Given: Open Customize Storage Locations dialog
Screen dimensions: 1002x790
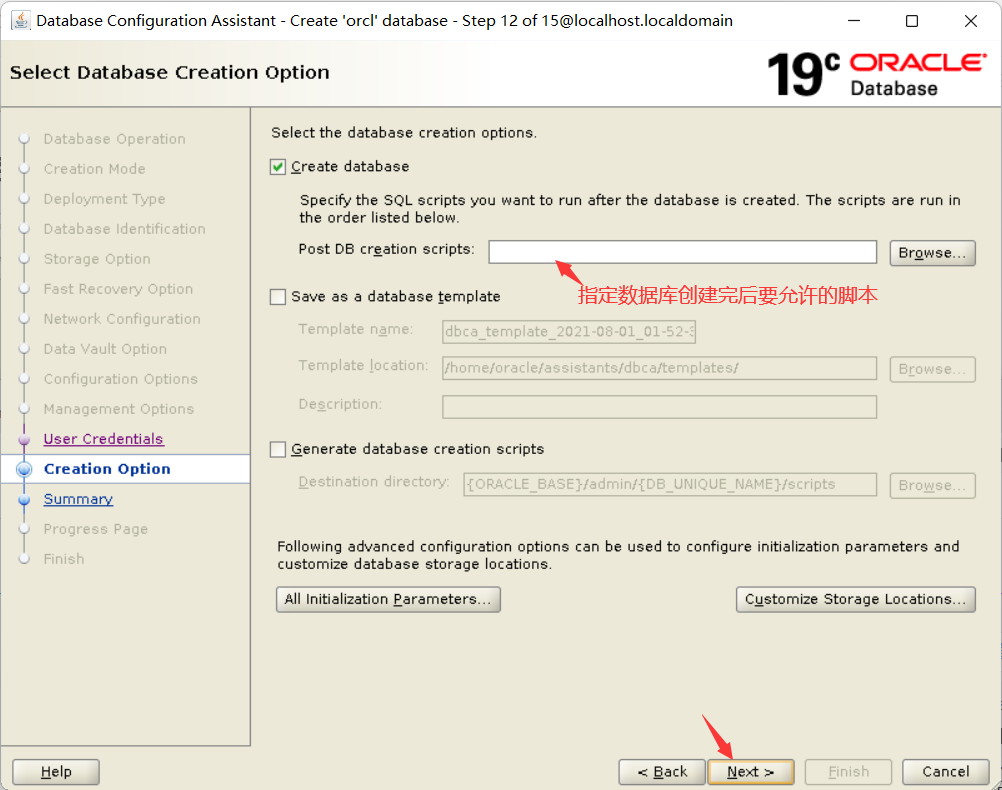Looking at the screenshot, I should coord(856,600).
